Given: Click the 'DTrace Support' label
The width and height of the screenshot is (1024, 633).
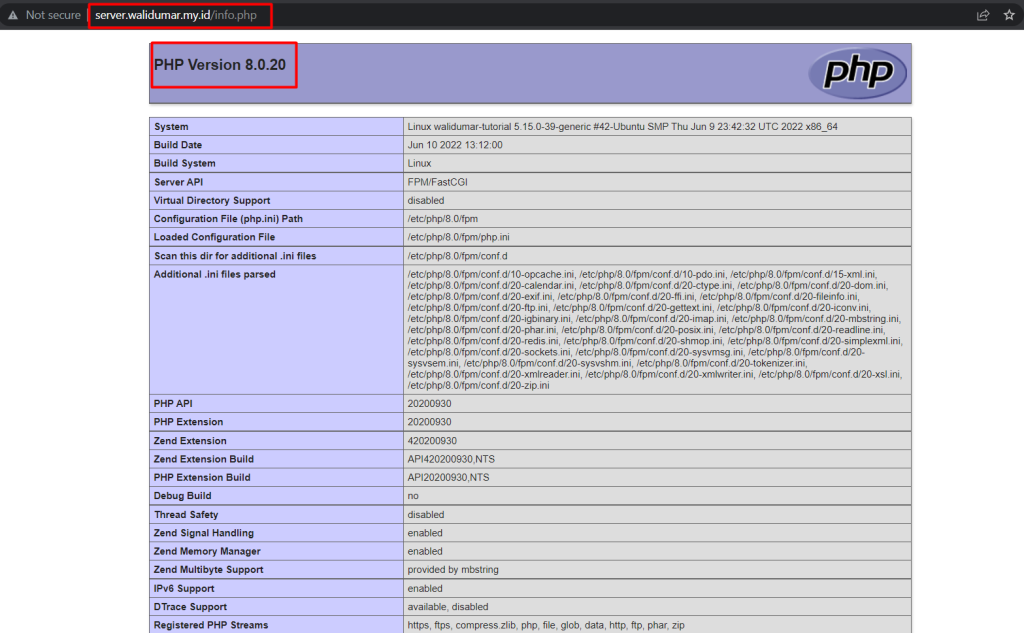Looking at the screenshot, I should point(190,607).
